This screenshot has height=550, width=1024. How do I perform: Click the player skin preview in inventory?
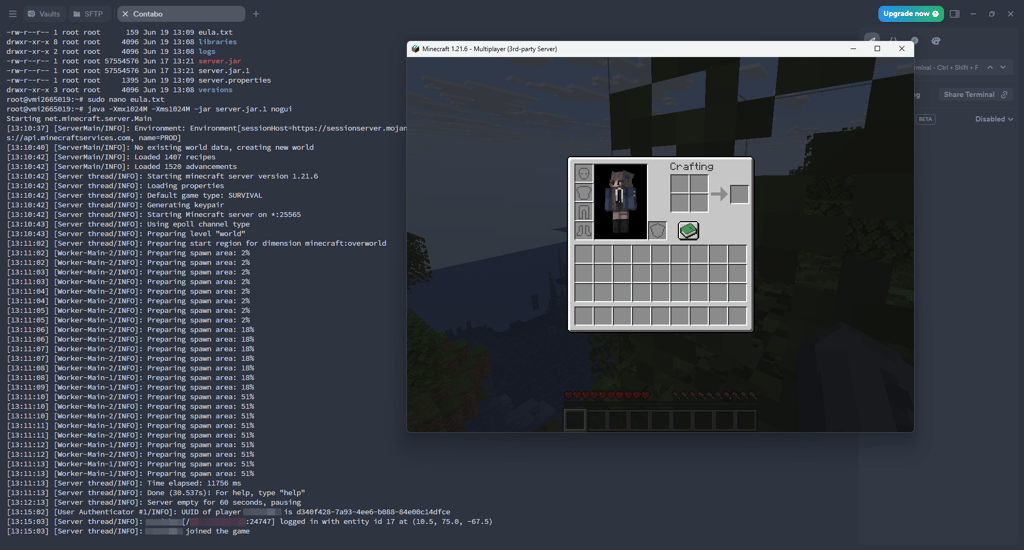point(620,201)
